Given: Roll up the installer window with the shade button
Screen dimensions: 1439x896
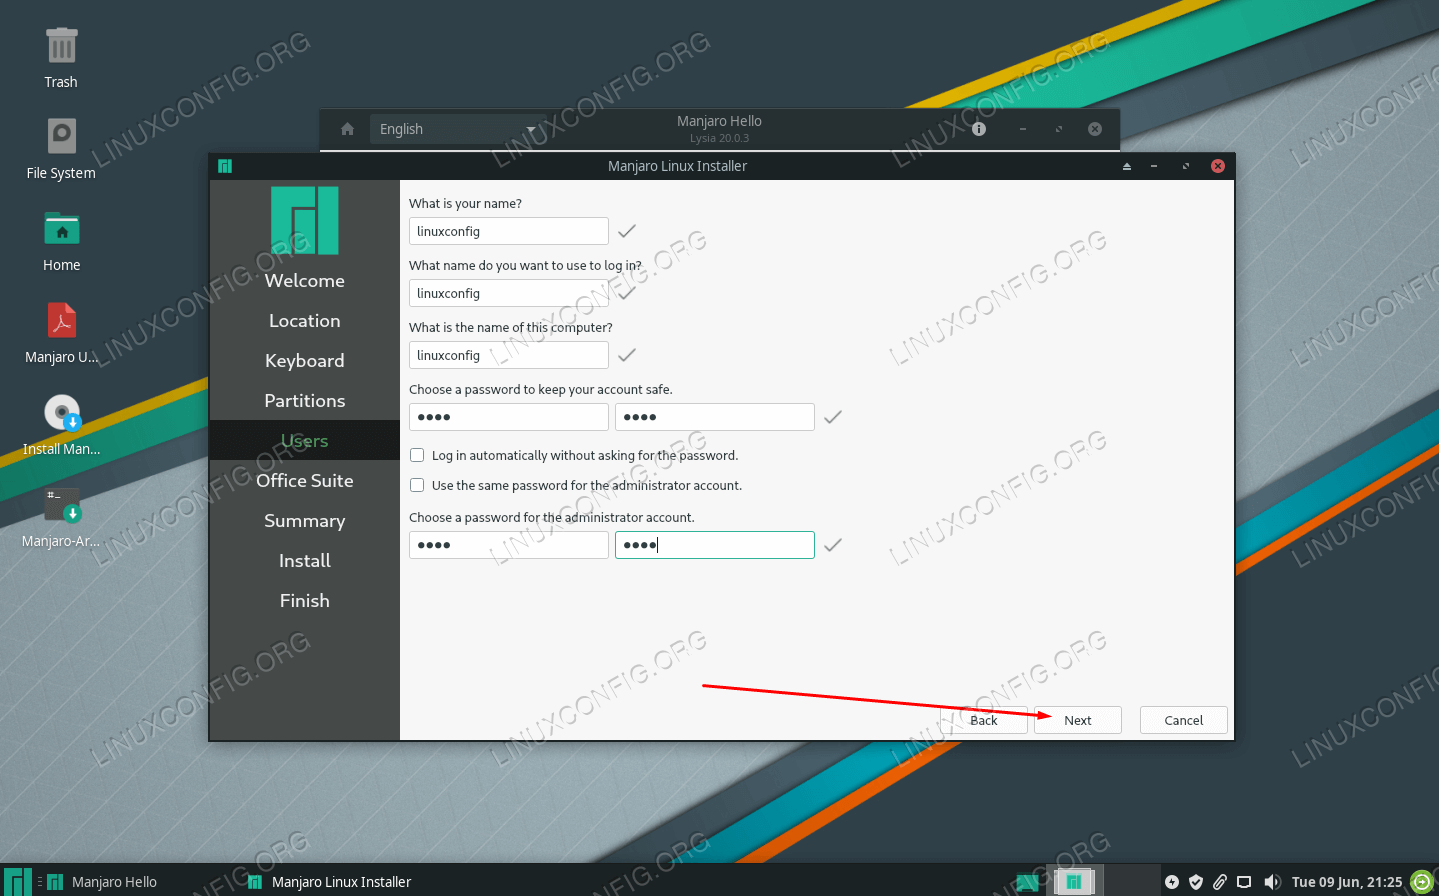Looking at the screenshot, I should (x=1127, y=166).
